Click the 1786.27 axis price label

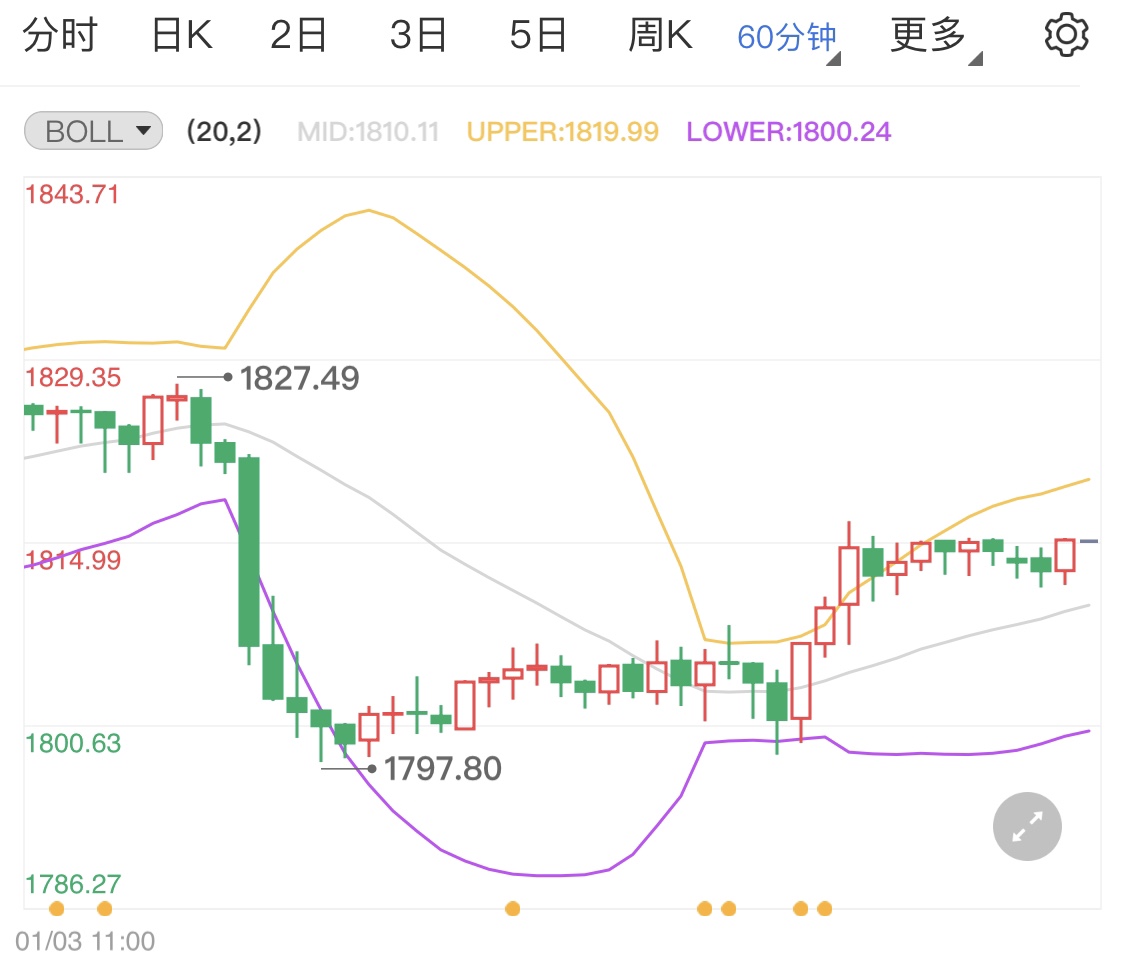(x=72, y=884)
